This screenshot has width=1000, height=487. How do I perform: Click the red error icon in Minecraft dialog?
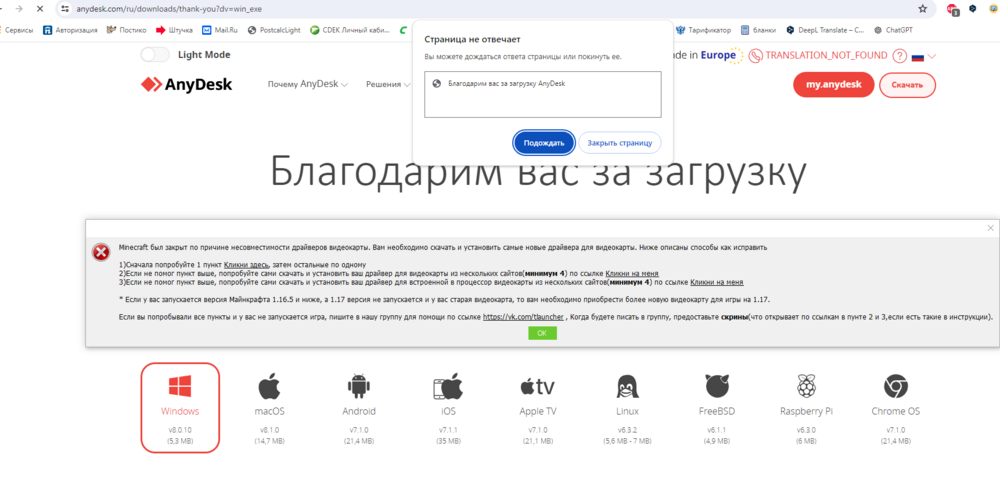point(101,252)
